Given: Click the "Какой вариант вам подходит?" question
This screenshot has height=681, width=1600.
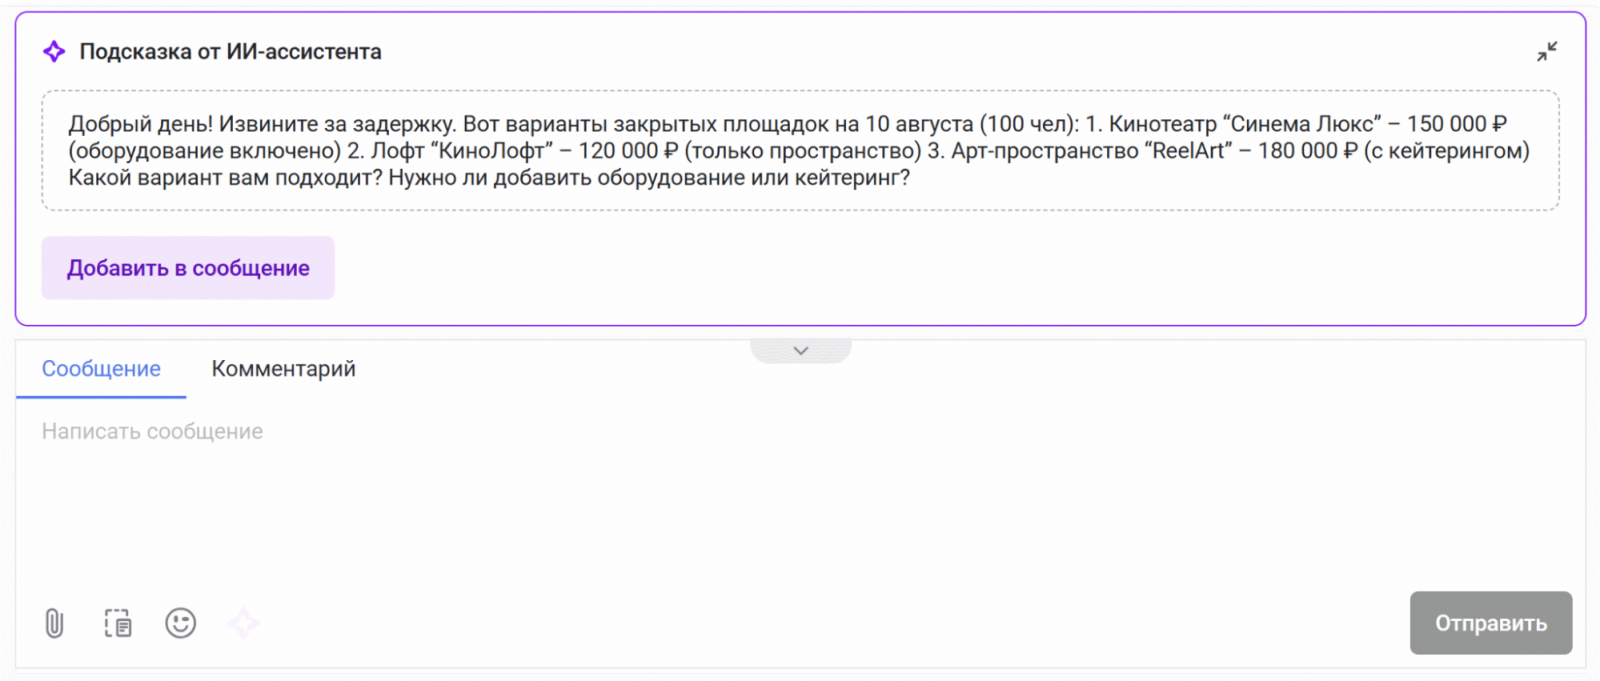Looking at the screenshot, I should (225, 178).
